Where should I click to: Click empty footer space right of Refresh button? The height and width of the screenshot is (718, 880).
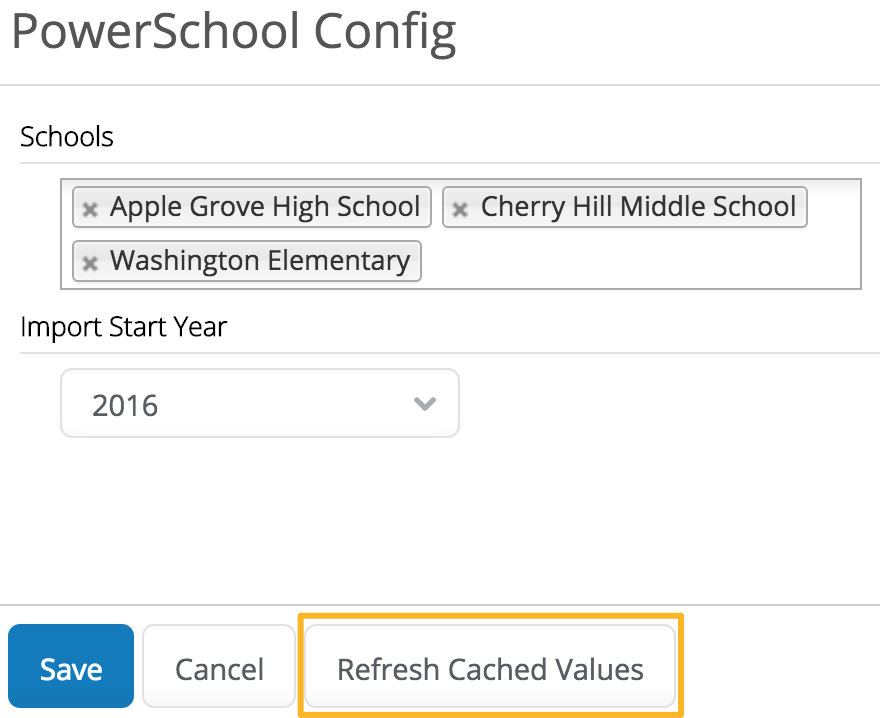point(780,665)
